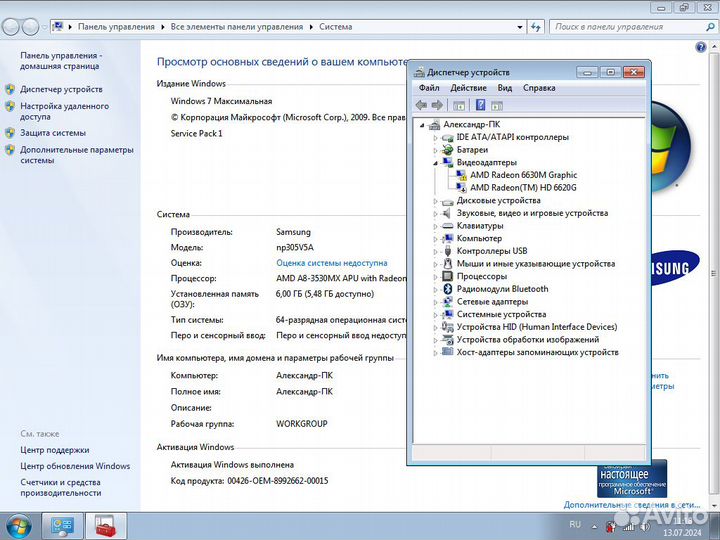720x540 pixels.
Task: Click Панель управления breadcrumb segment
Action: pos(116,27)
